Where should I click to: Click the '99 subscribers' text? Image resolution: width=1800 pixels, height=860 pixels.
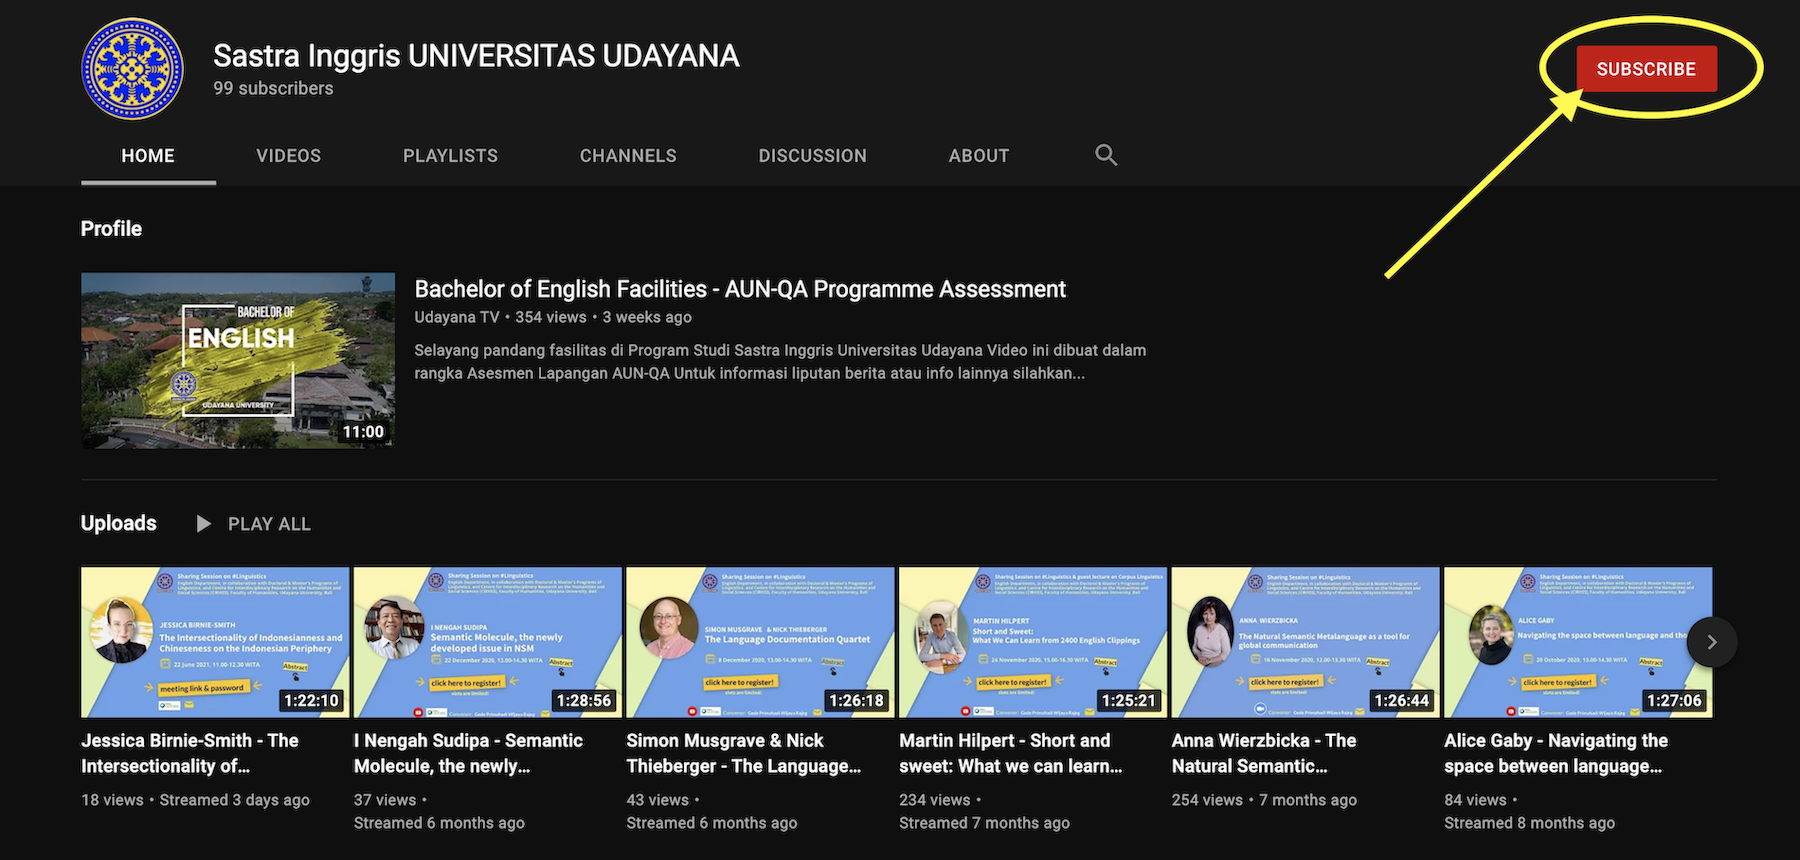pyautogui.click(x=273, y=88)
